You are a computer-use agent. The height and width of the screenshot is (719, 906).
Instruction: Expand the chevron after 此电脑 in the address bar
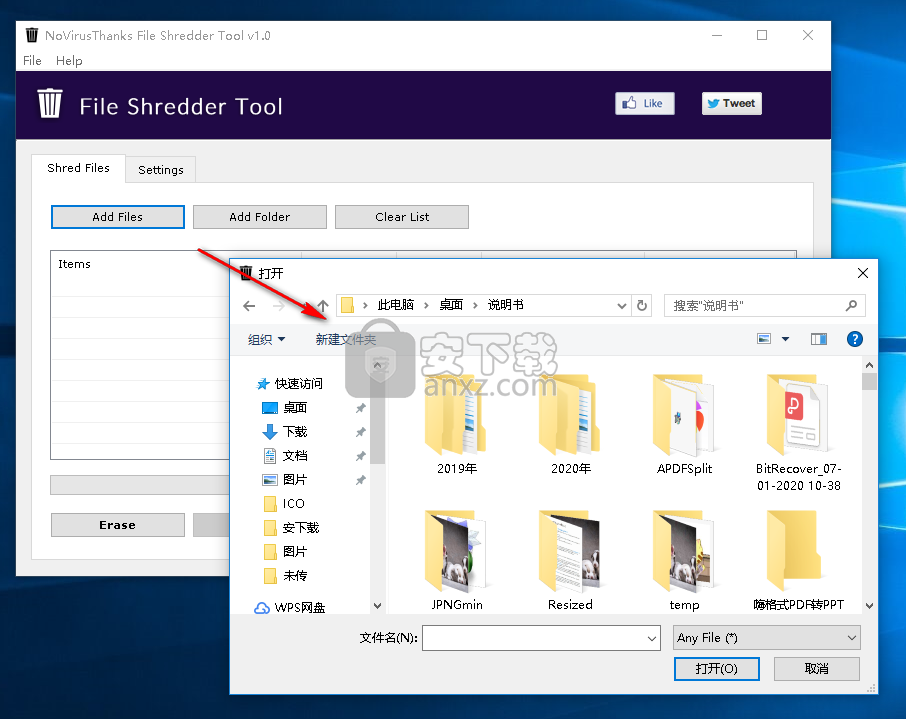(426, 305)
